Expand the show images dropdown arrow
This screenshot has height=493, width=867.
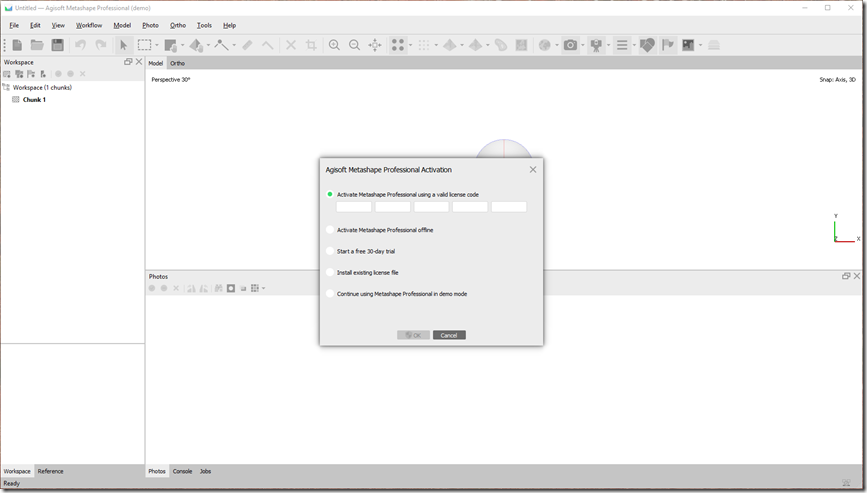point(701,46)
